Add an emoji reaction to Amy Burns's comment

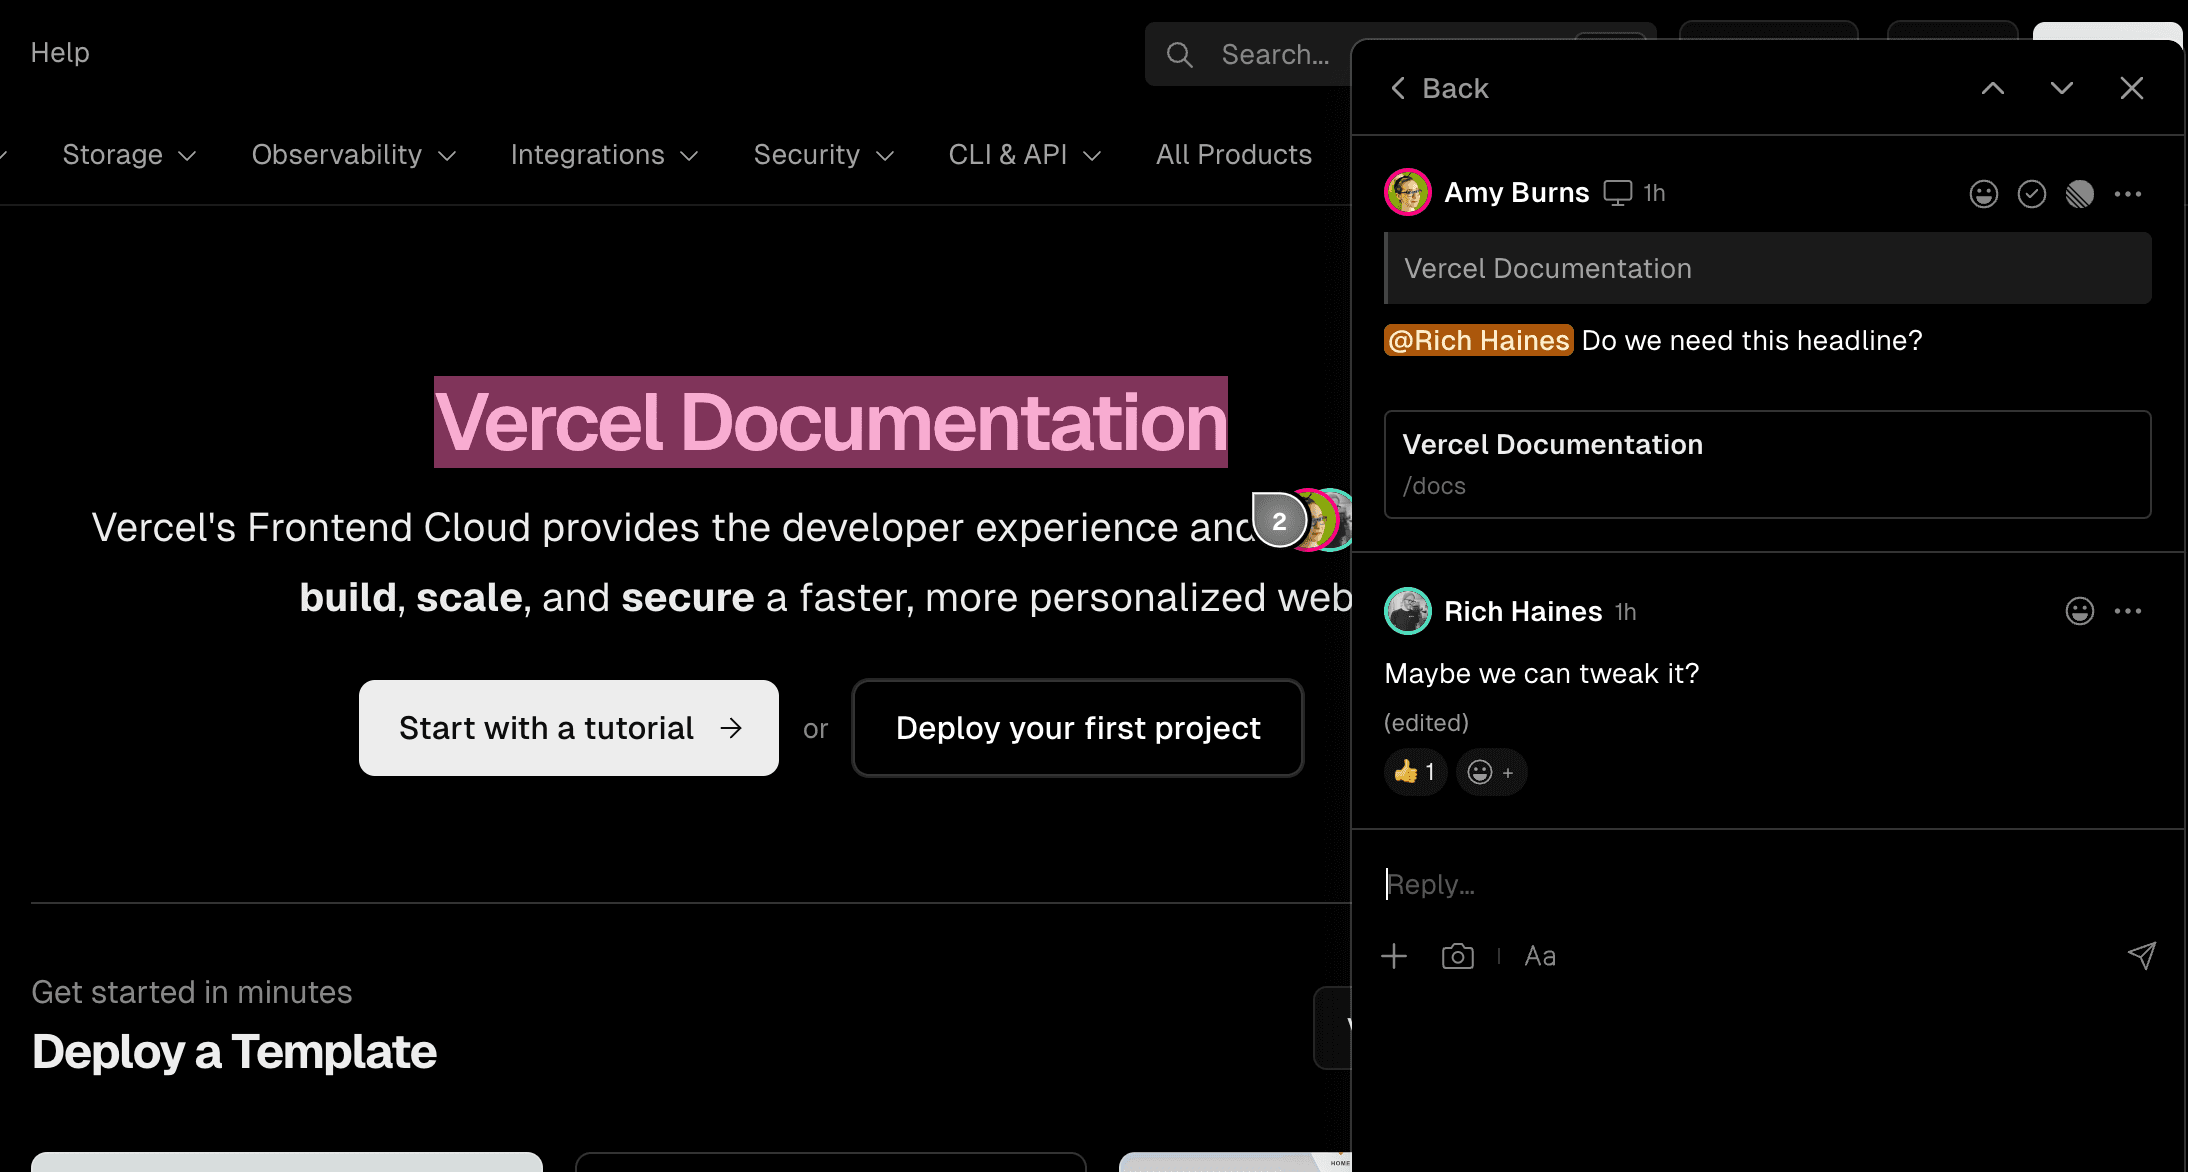coord(1984,193)
